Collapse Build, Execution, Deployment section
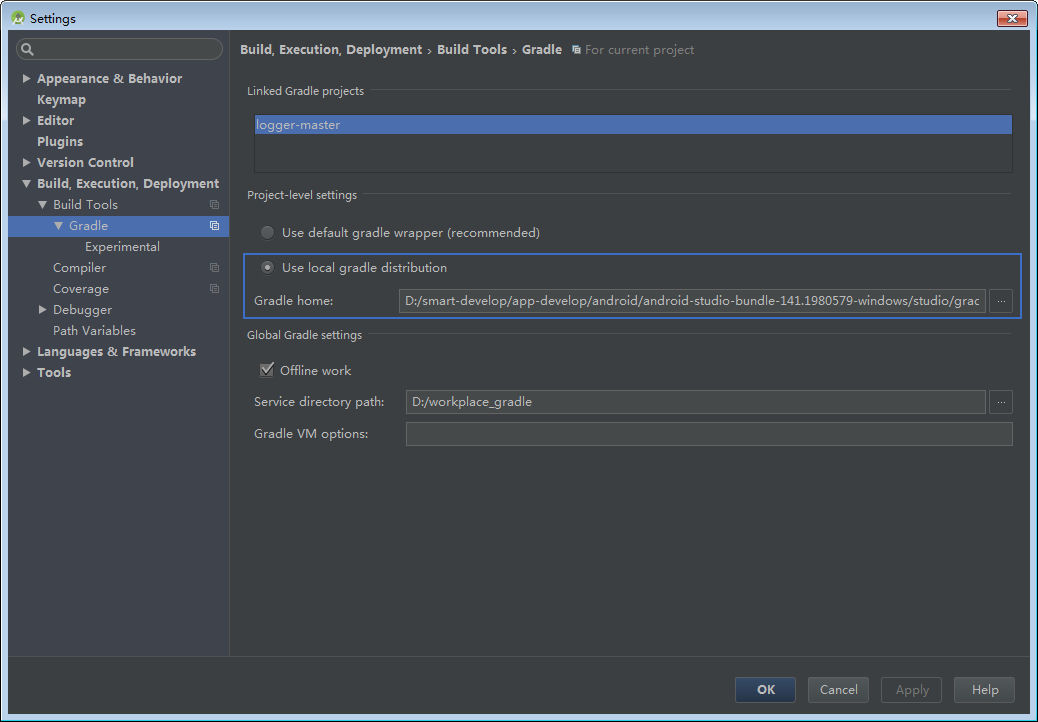The width and height of the screenshot is (1038, 722). click(x=27, y=184)
